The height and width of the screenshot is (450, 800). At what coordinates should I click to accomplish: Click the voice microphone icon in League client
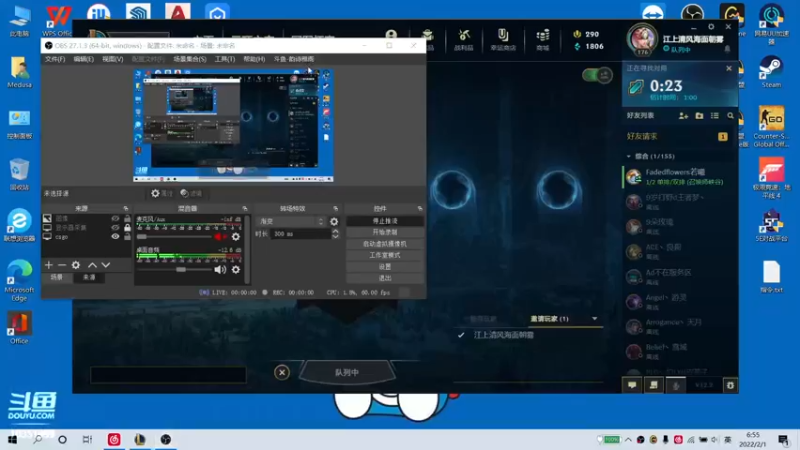pos(676,386)
